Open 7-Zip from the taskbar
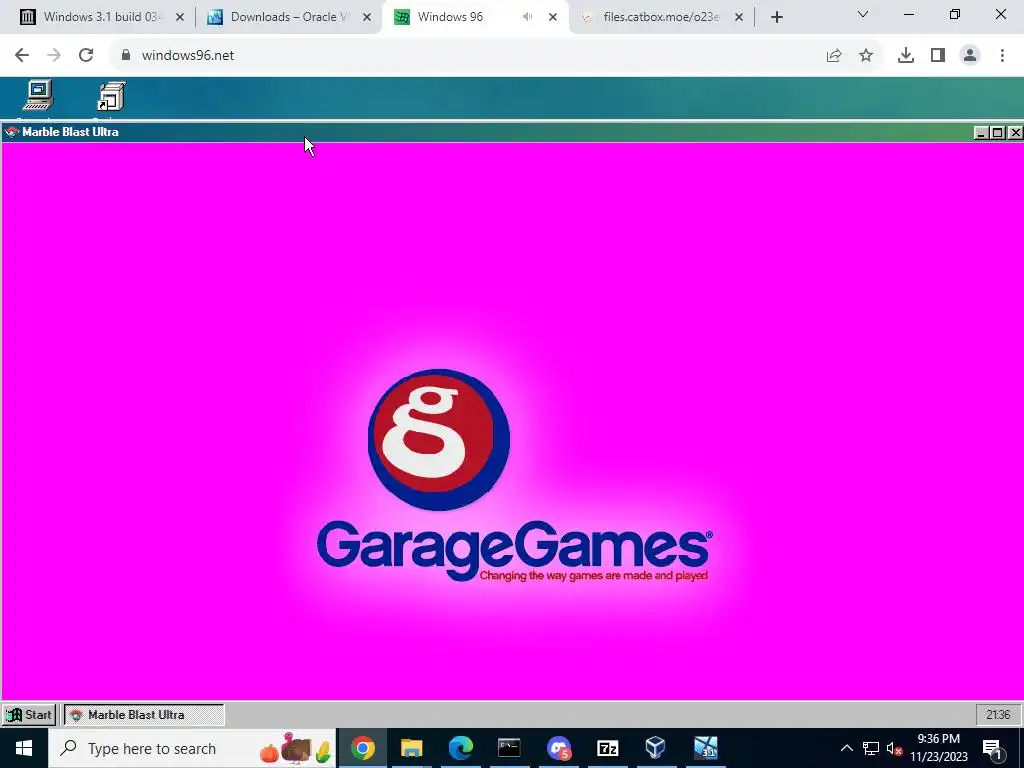This screenshot has height=768, width=1024. pos(607,748)
